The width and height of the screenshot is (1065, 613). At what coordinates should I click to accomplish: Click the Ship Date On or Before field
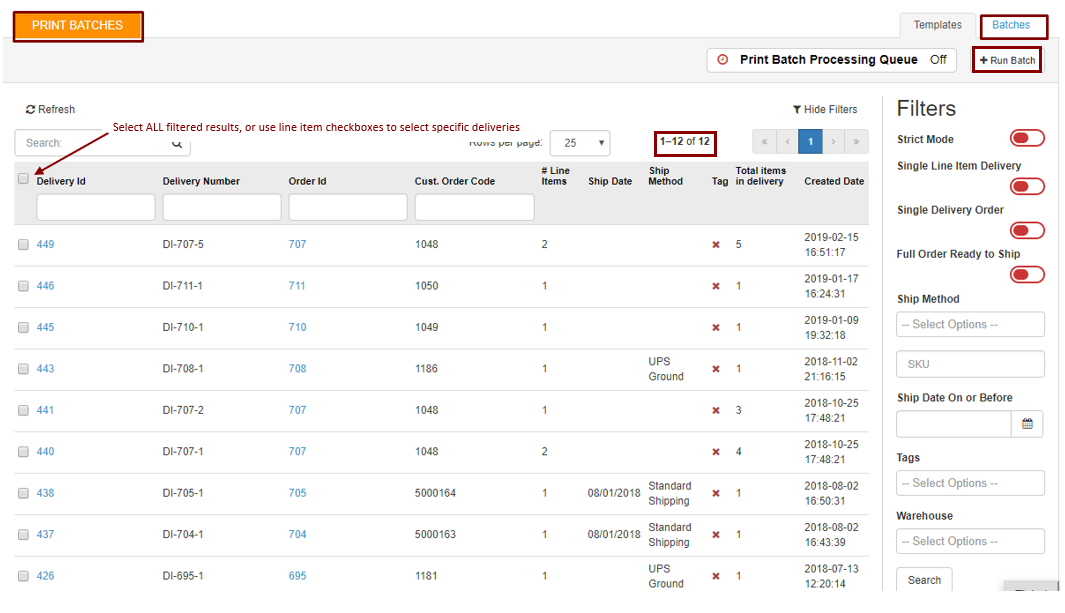(x=954, y=424)
